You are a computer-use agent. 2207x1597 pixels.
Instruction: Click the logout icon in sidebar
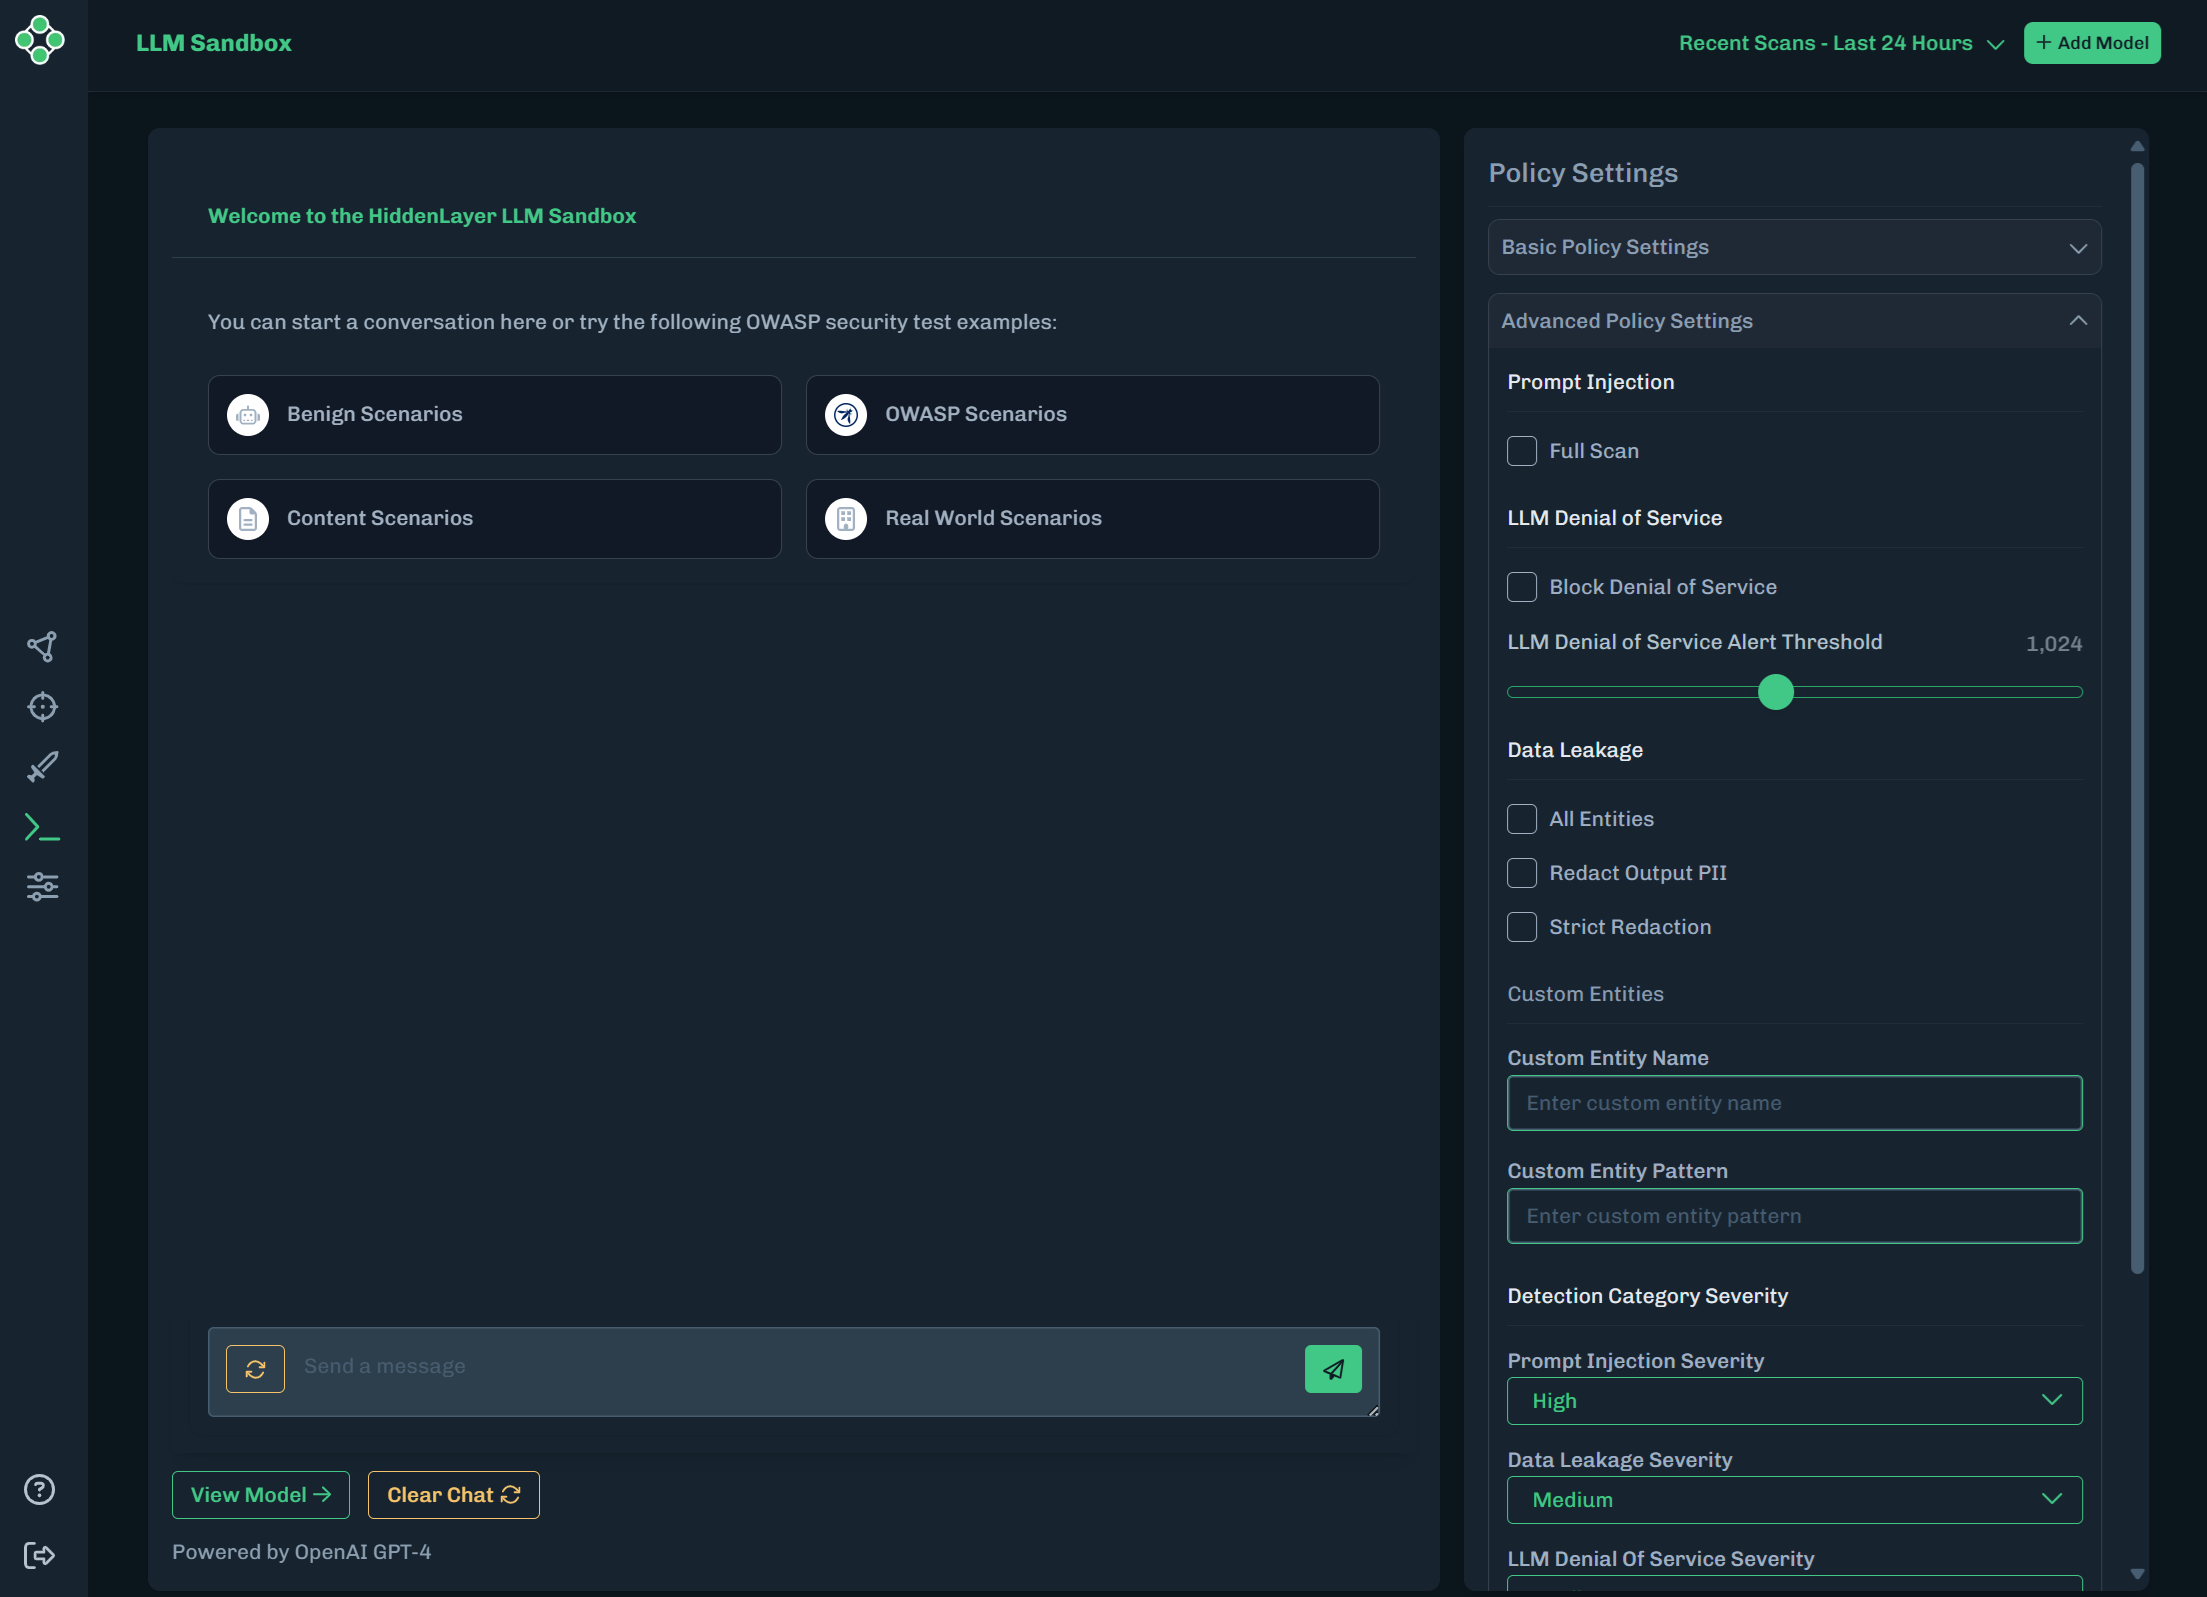(x=39, y=1555)
